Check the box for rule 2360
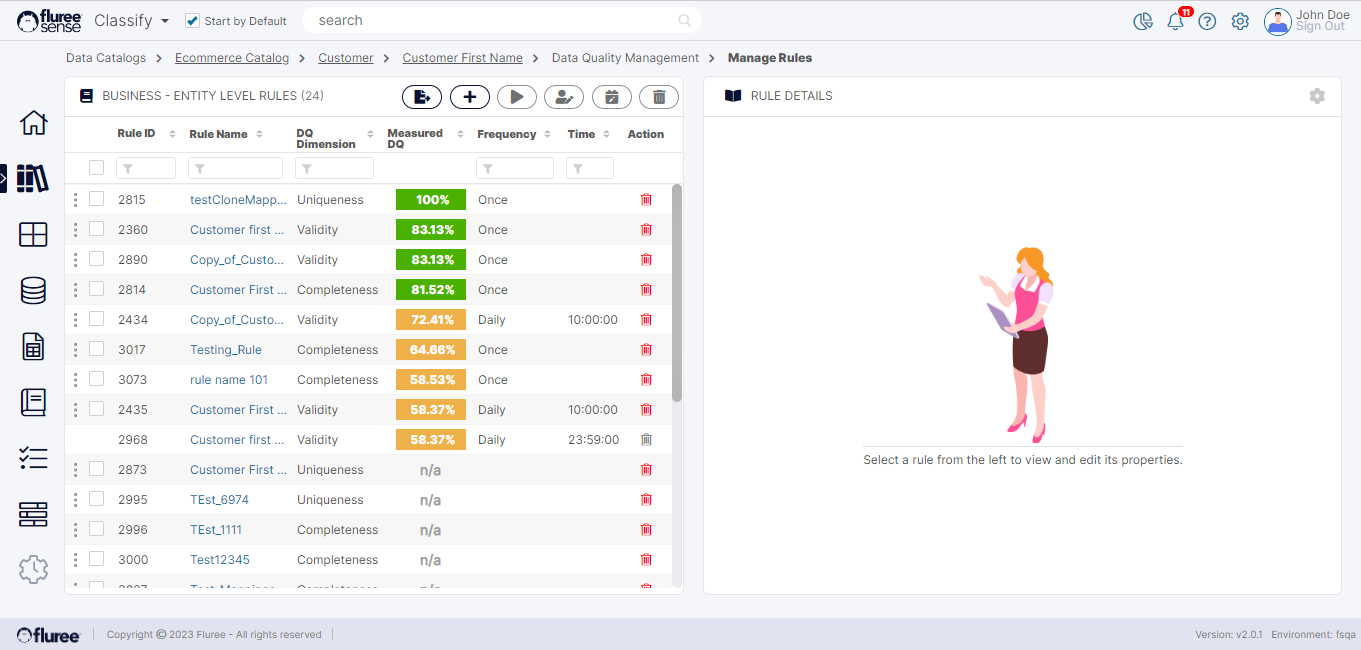Viewport: 1361px width, 650px height. [96, 229]
